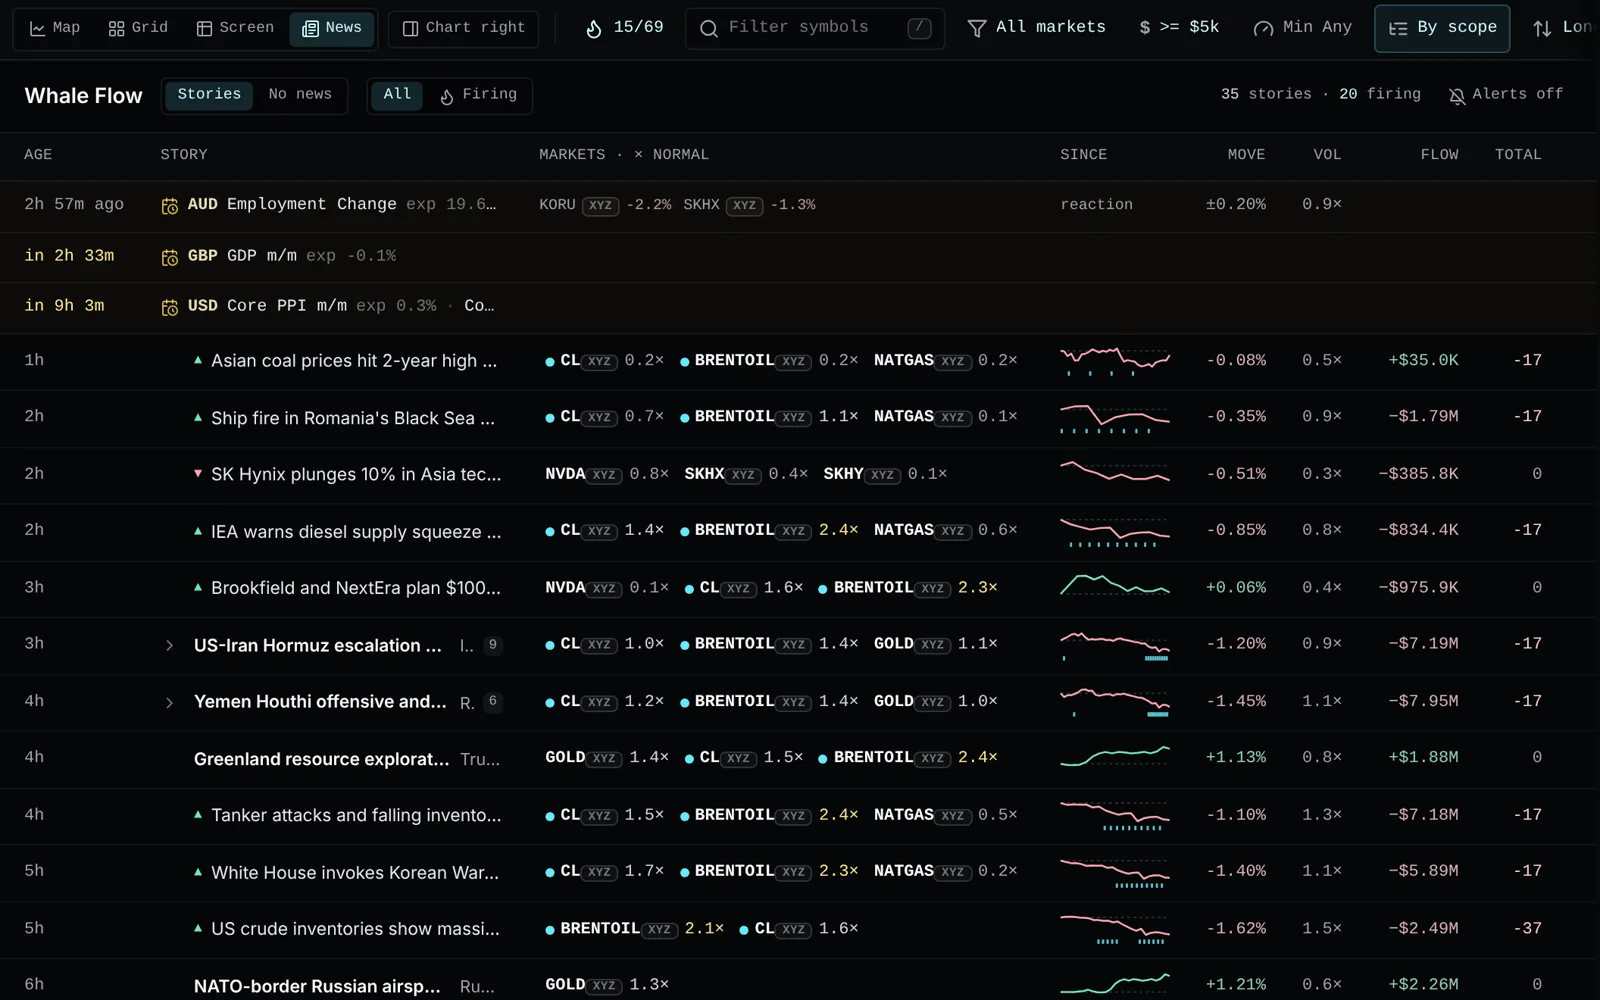
Task: Open the NATO-border Russian airspace story
Action: pos(317,987)
